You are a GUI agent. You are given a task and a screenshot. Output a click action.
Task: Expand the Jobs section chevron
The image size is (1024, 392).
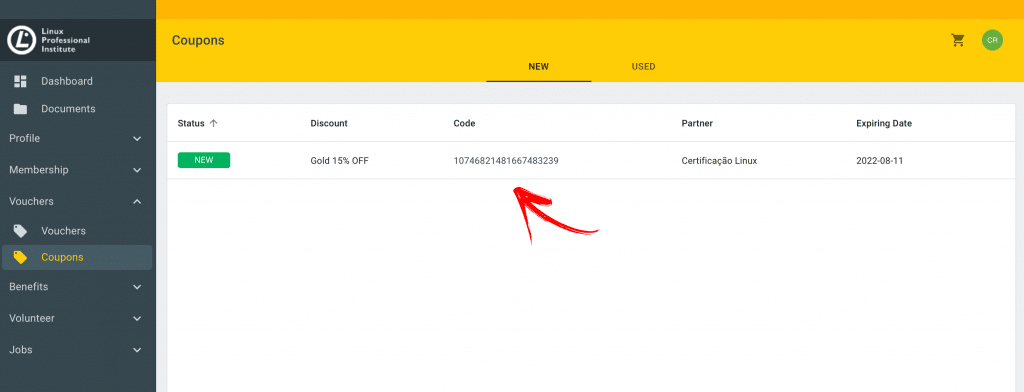click(137, 350)
